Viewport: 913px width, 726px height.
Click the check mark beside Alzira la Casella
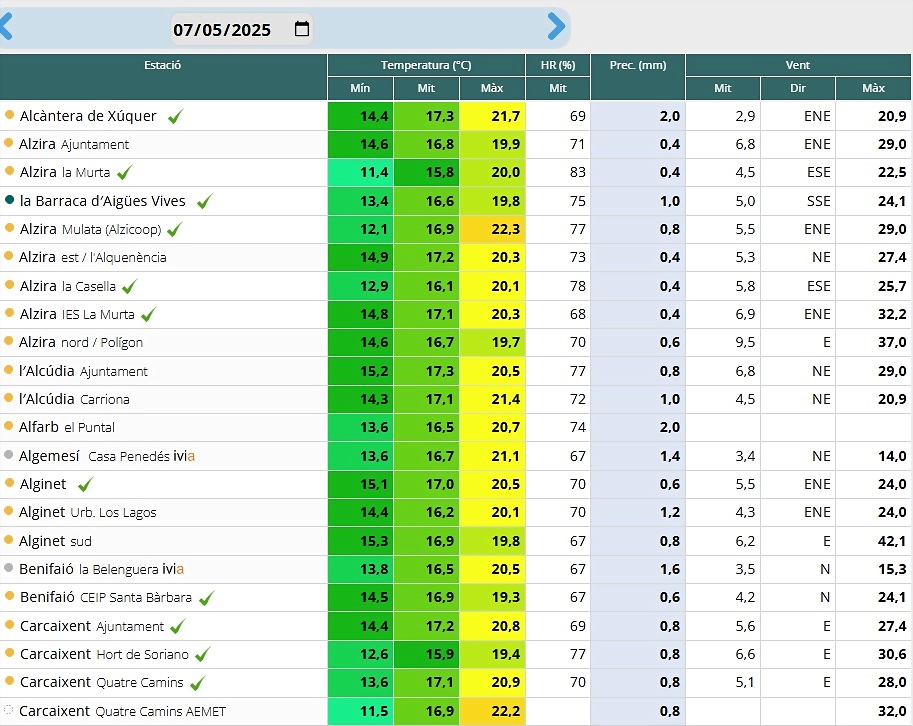(130, 286)
